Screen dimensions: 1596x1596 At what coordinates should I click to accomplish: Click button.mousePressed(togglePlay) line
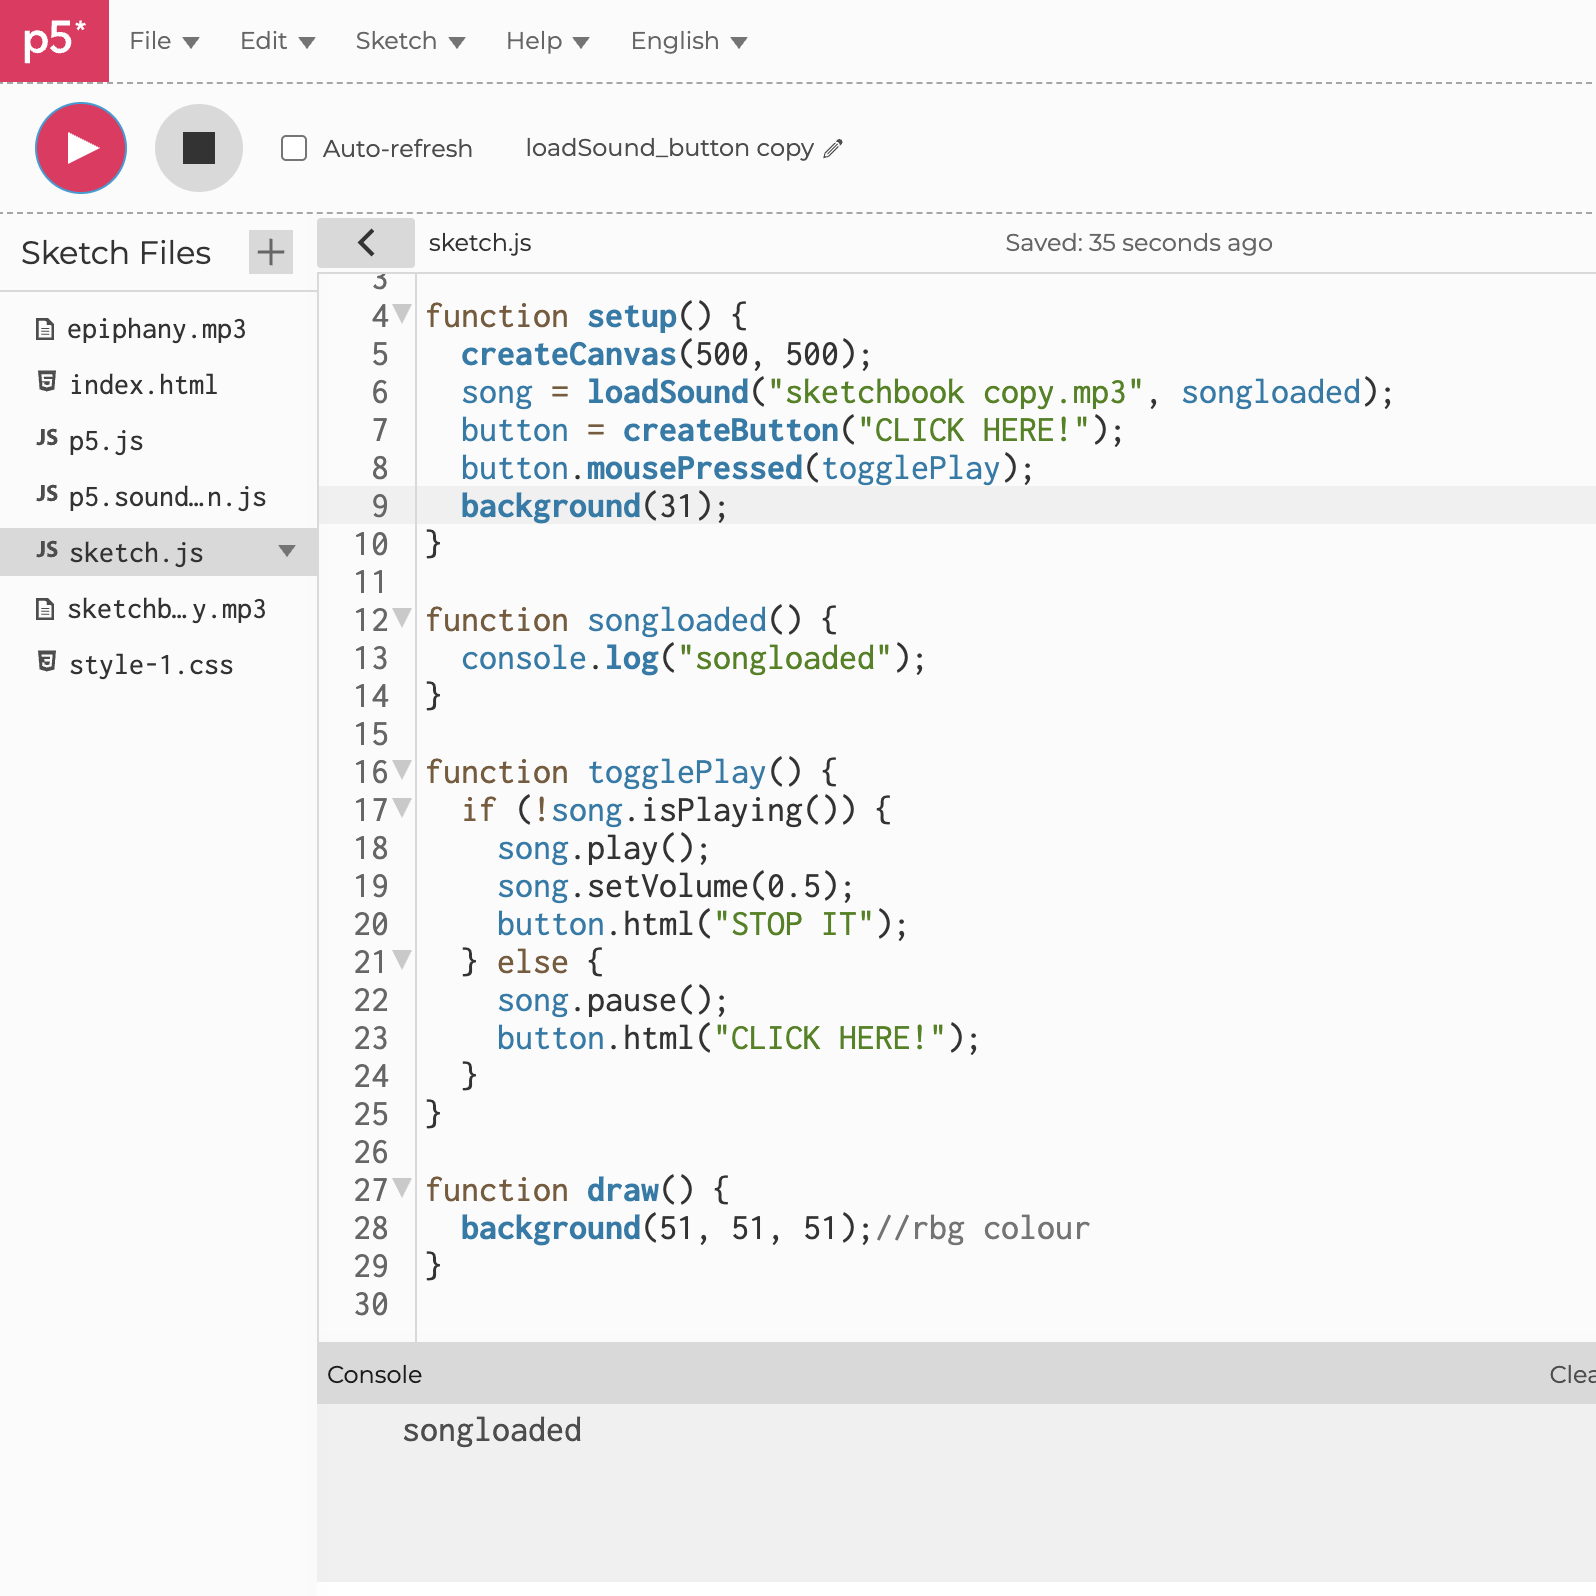click(747, 468)
